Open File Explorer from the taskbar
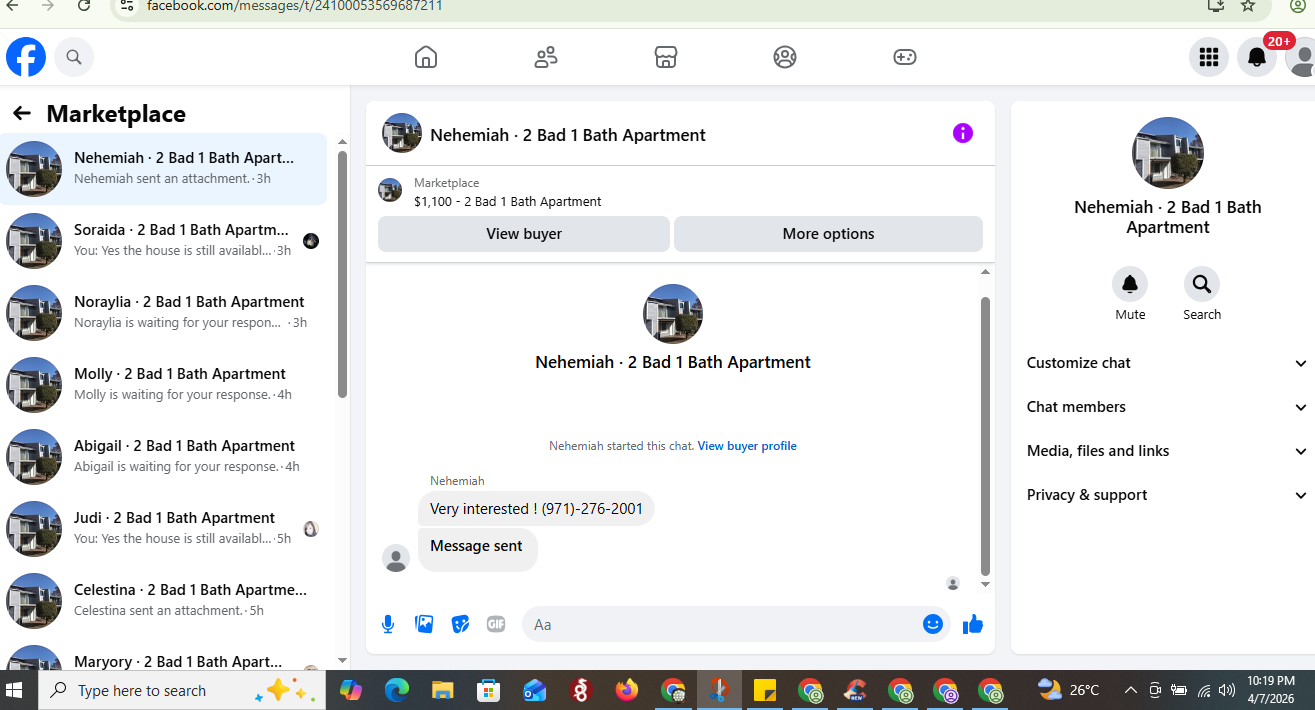 (x=443, y=690)
